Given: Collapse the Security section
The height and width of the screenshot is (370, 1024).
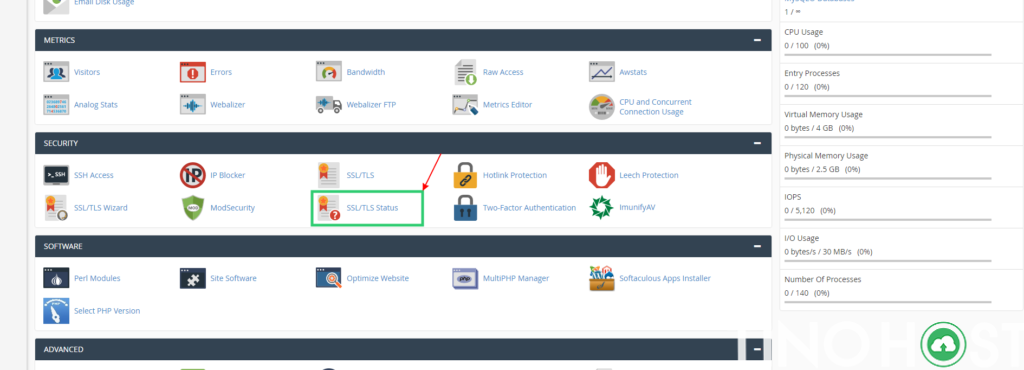Looking at the screenshot, I should pos(757,143).
